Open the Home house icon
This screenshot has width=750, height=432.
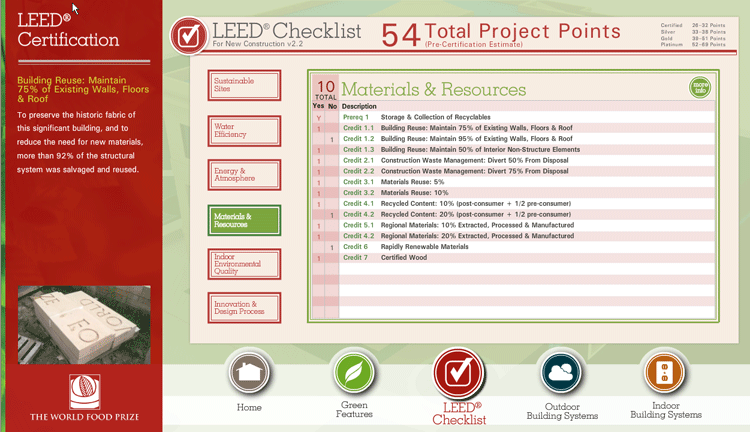(249, 372)
